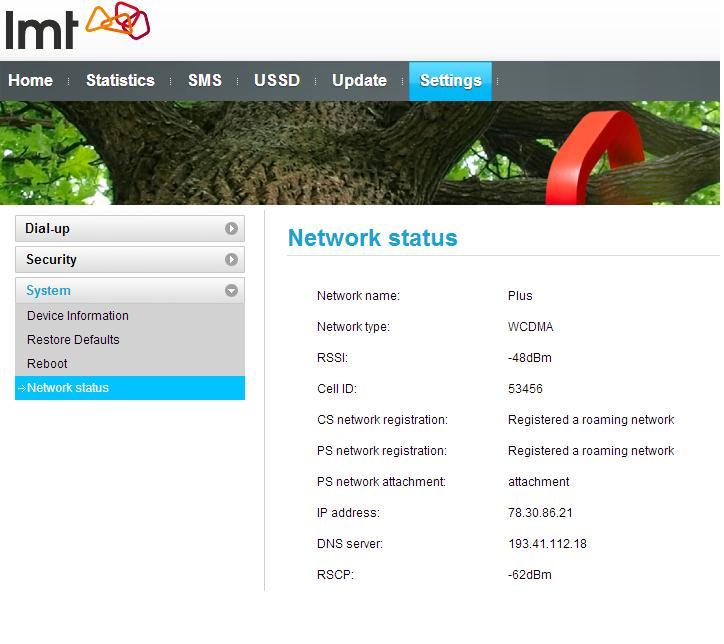The width and height of the screenshot is (724, 644).
Task: Click the Security menu header
Action: tap(51, 260)
